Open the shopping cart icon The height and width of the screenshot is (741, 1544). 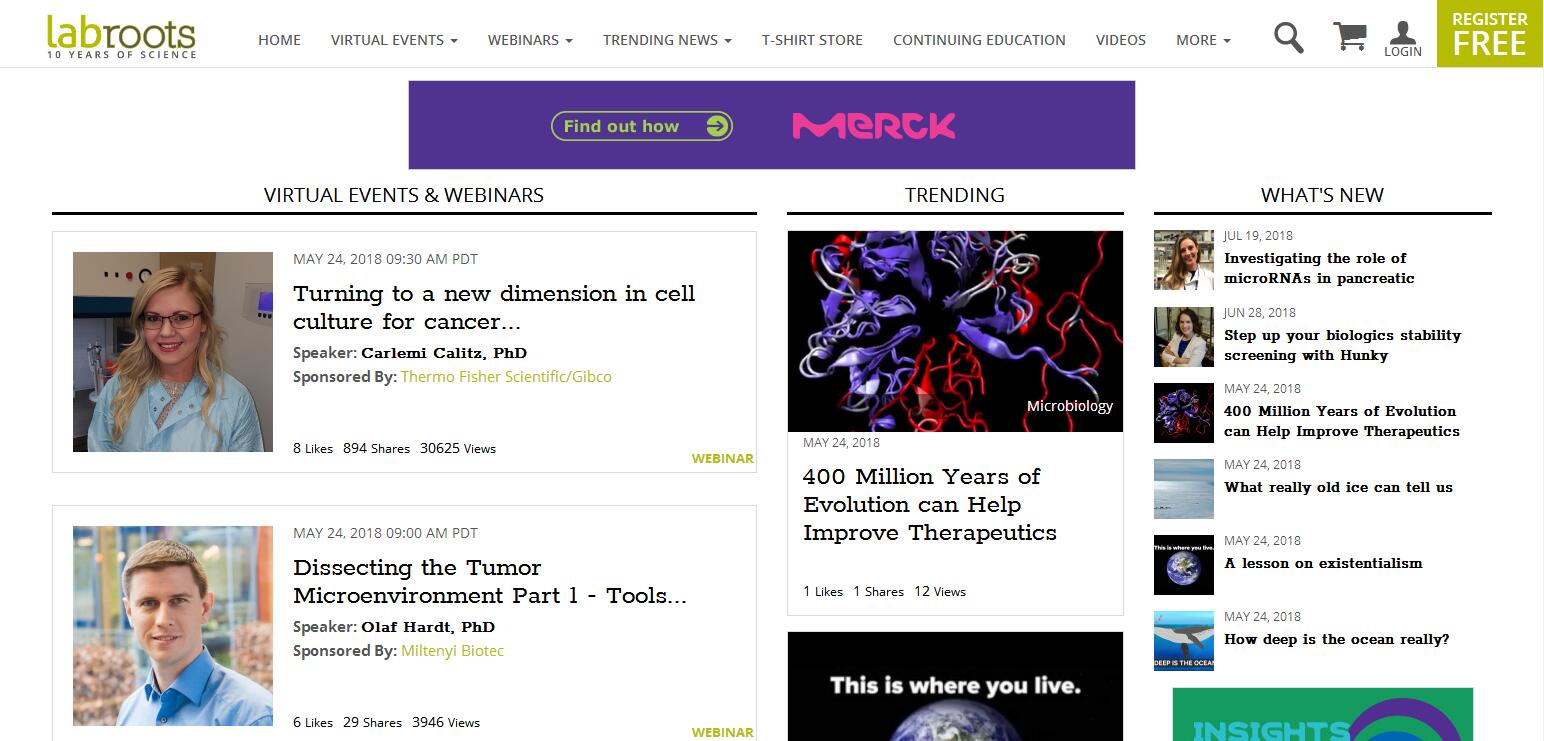1349,37
